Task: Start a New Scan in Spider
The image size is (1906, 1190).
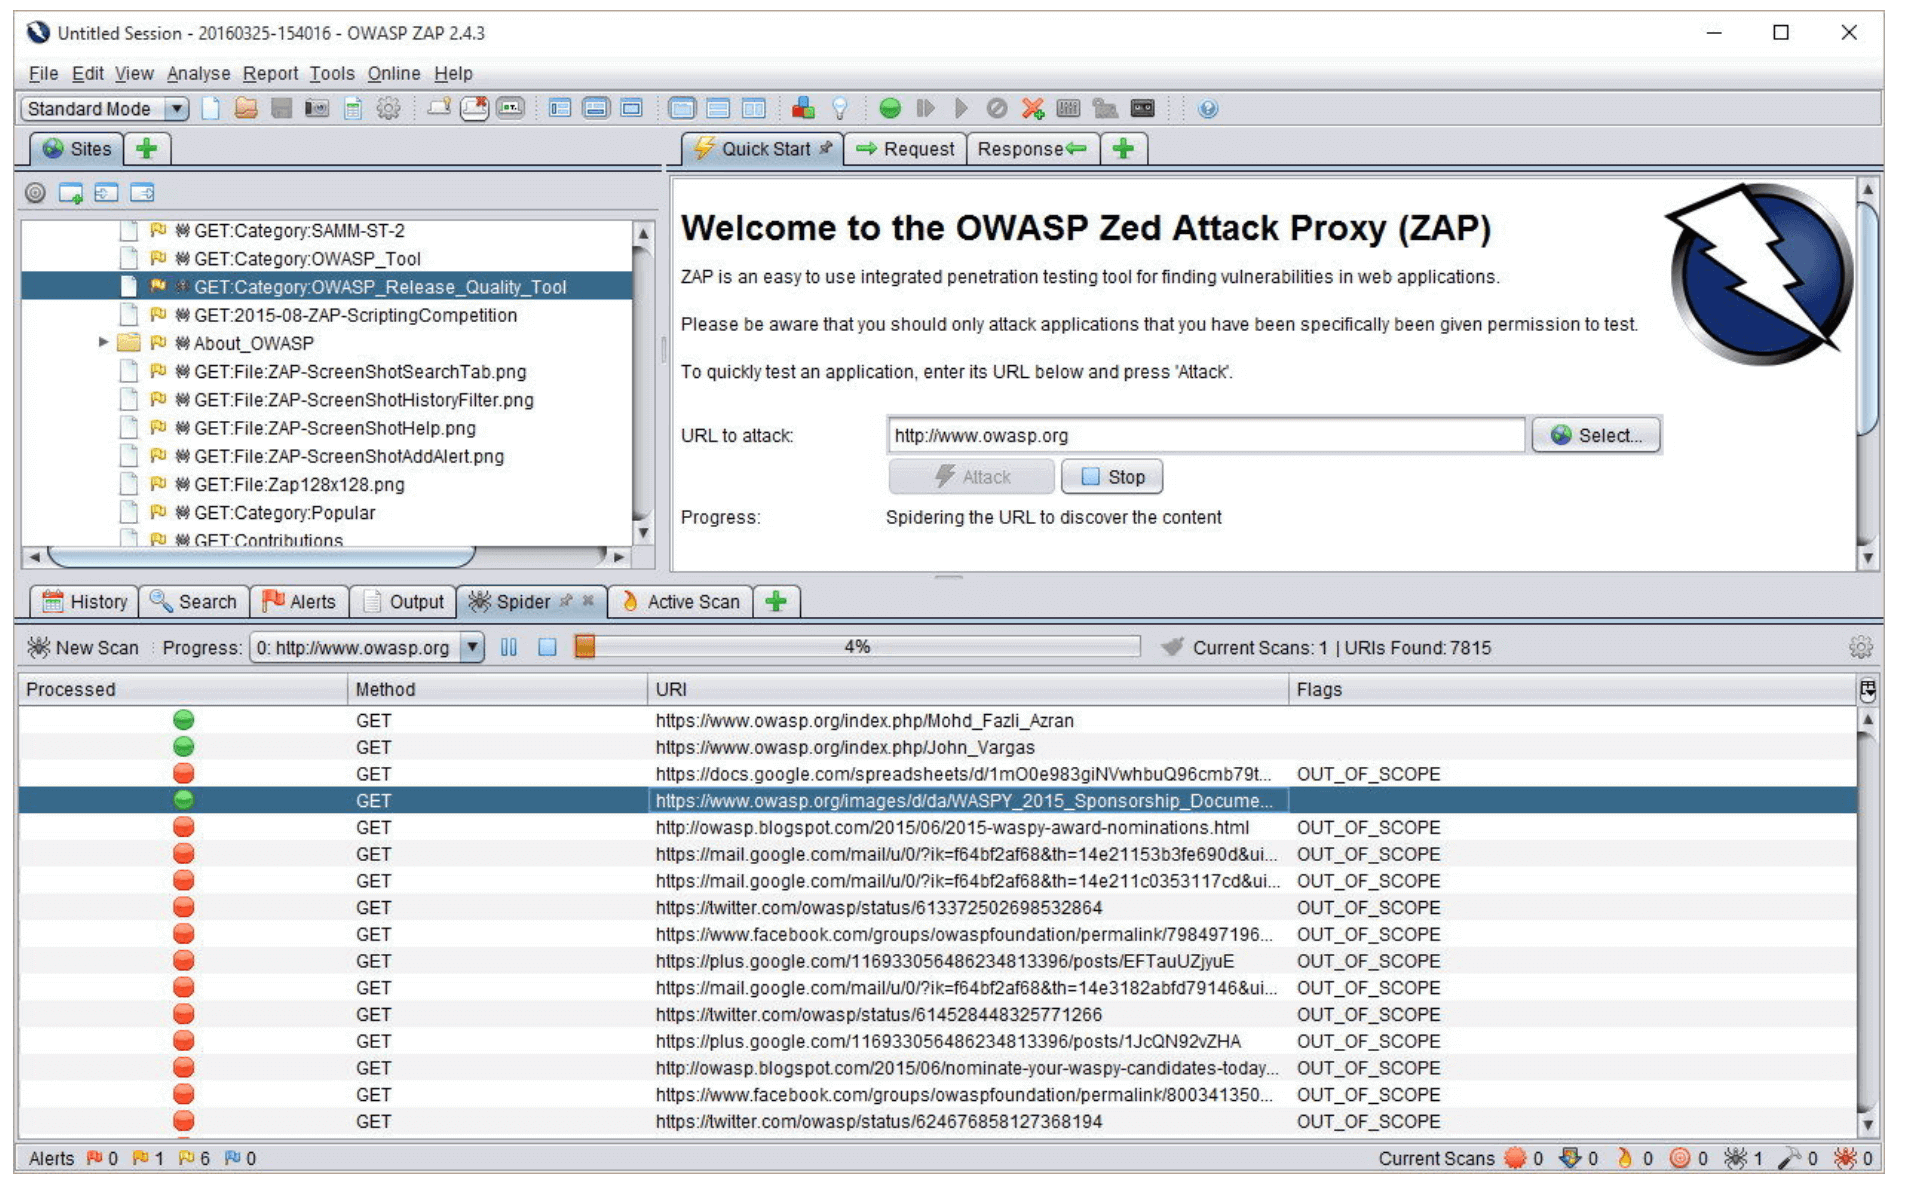Action: tap(83, 647)
